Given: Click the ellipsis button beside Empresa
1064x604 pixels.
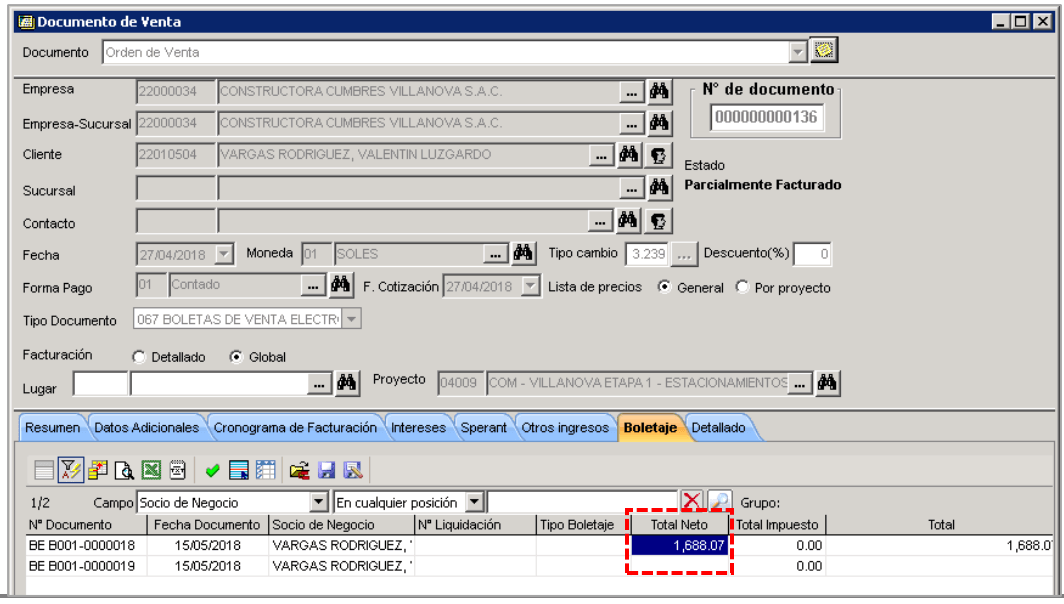Looking at the screenshot, I should point(631,92).
